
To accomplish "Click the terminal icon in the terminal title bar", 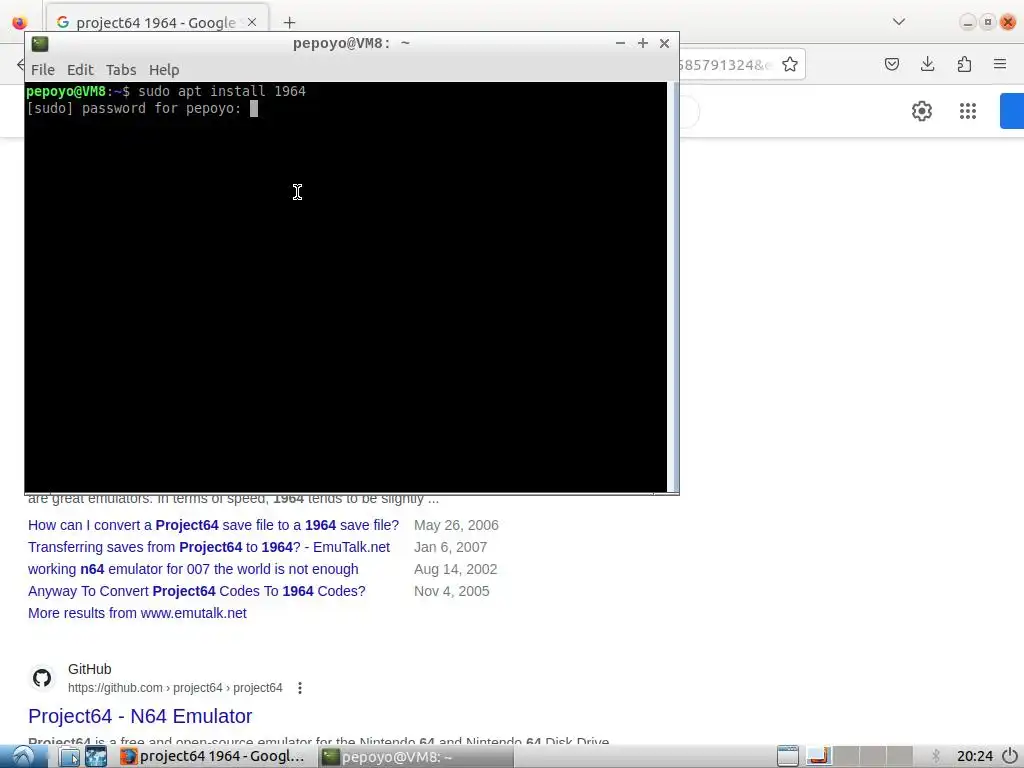I will tap(40, 44).
